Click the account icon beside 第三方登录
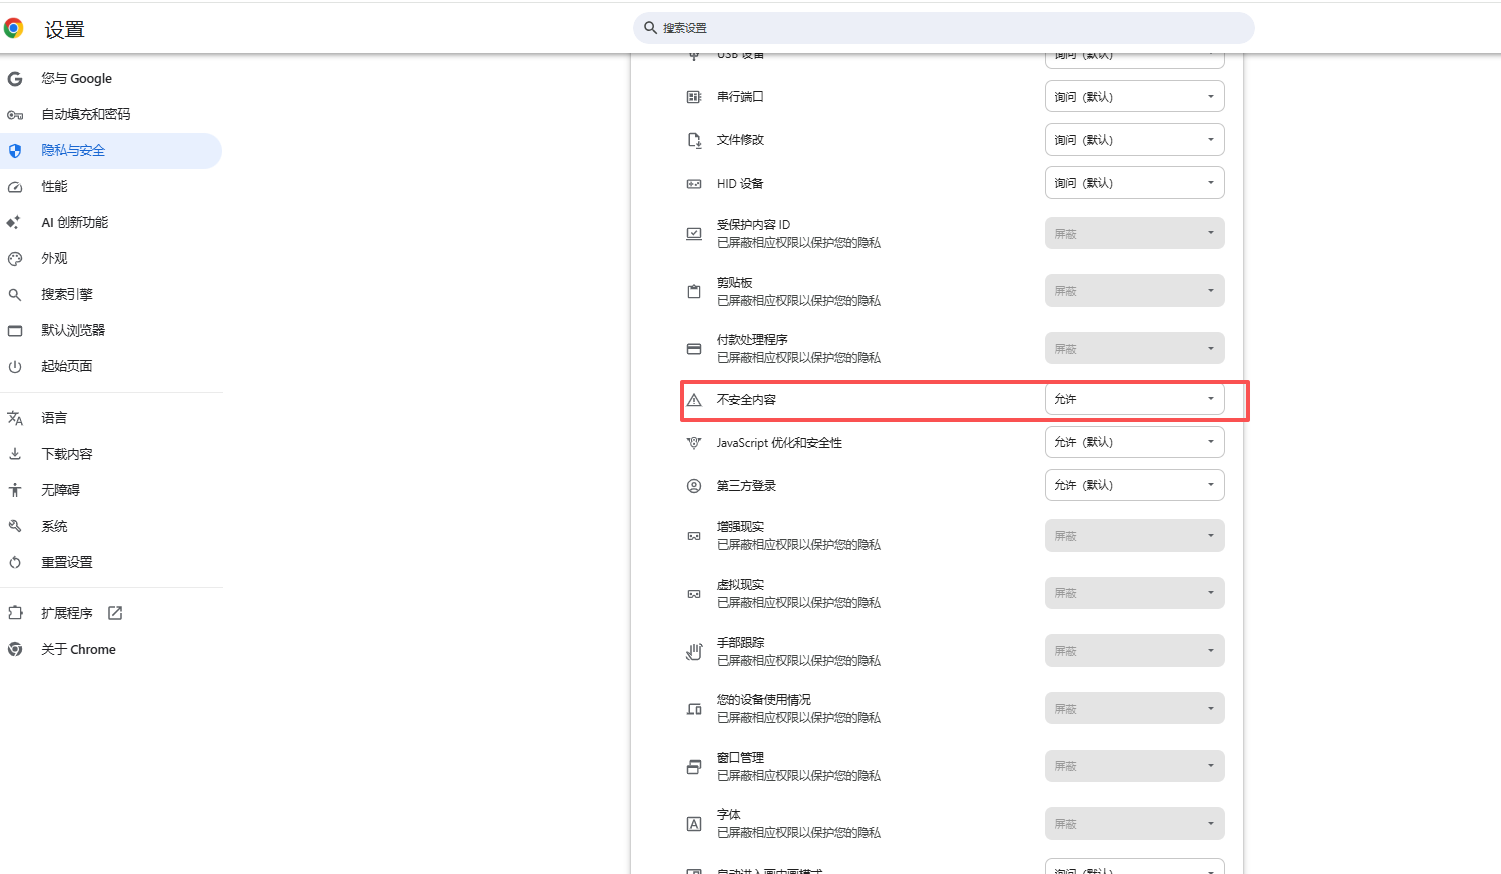 [694, 486]
